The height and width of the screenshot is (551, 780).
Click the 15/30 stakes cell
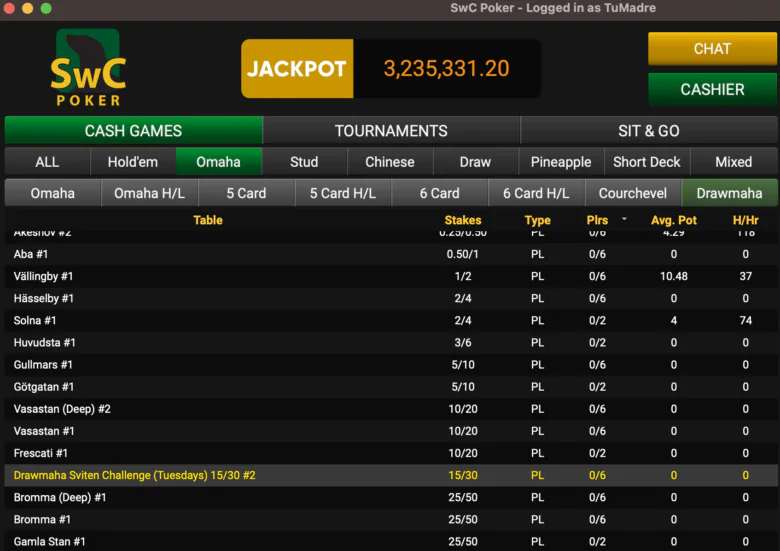point(463,475)
